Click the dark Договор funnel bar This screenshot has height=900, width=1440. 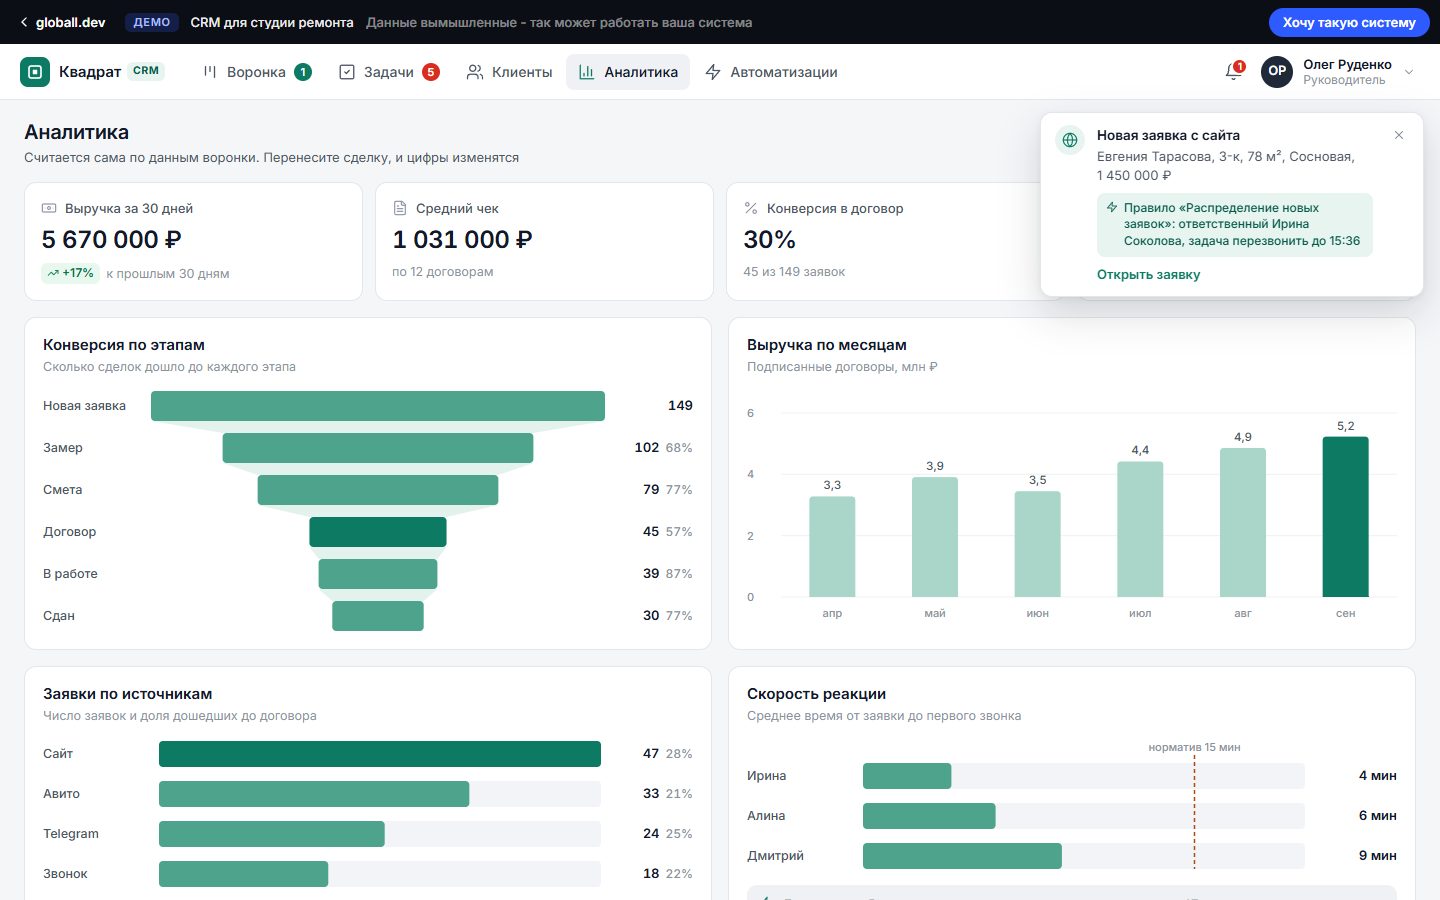point(378,532)
